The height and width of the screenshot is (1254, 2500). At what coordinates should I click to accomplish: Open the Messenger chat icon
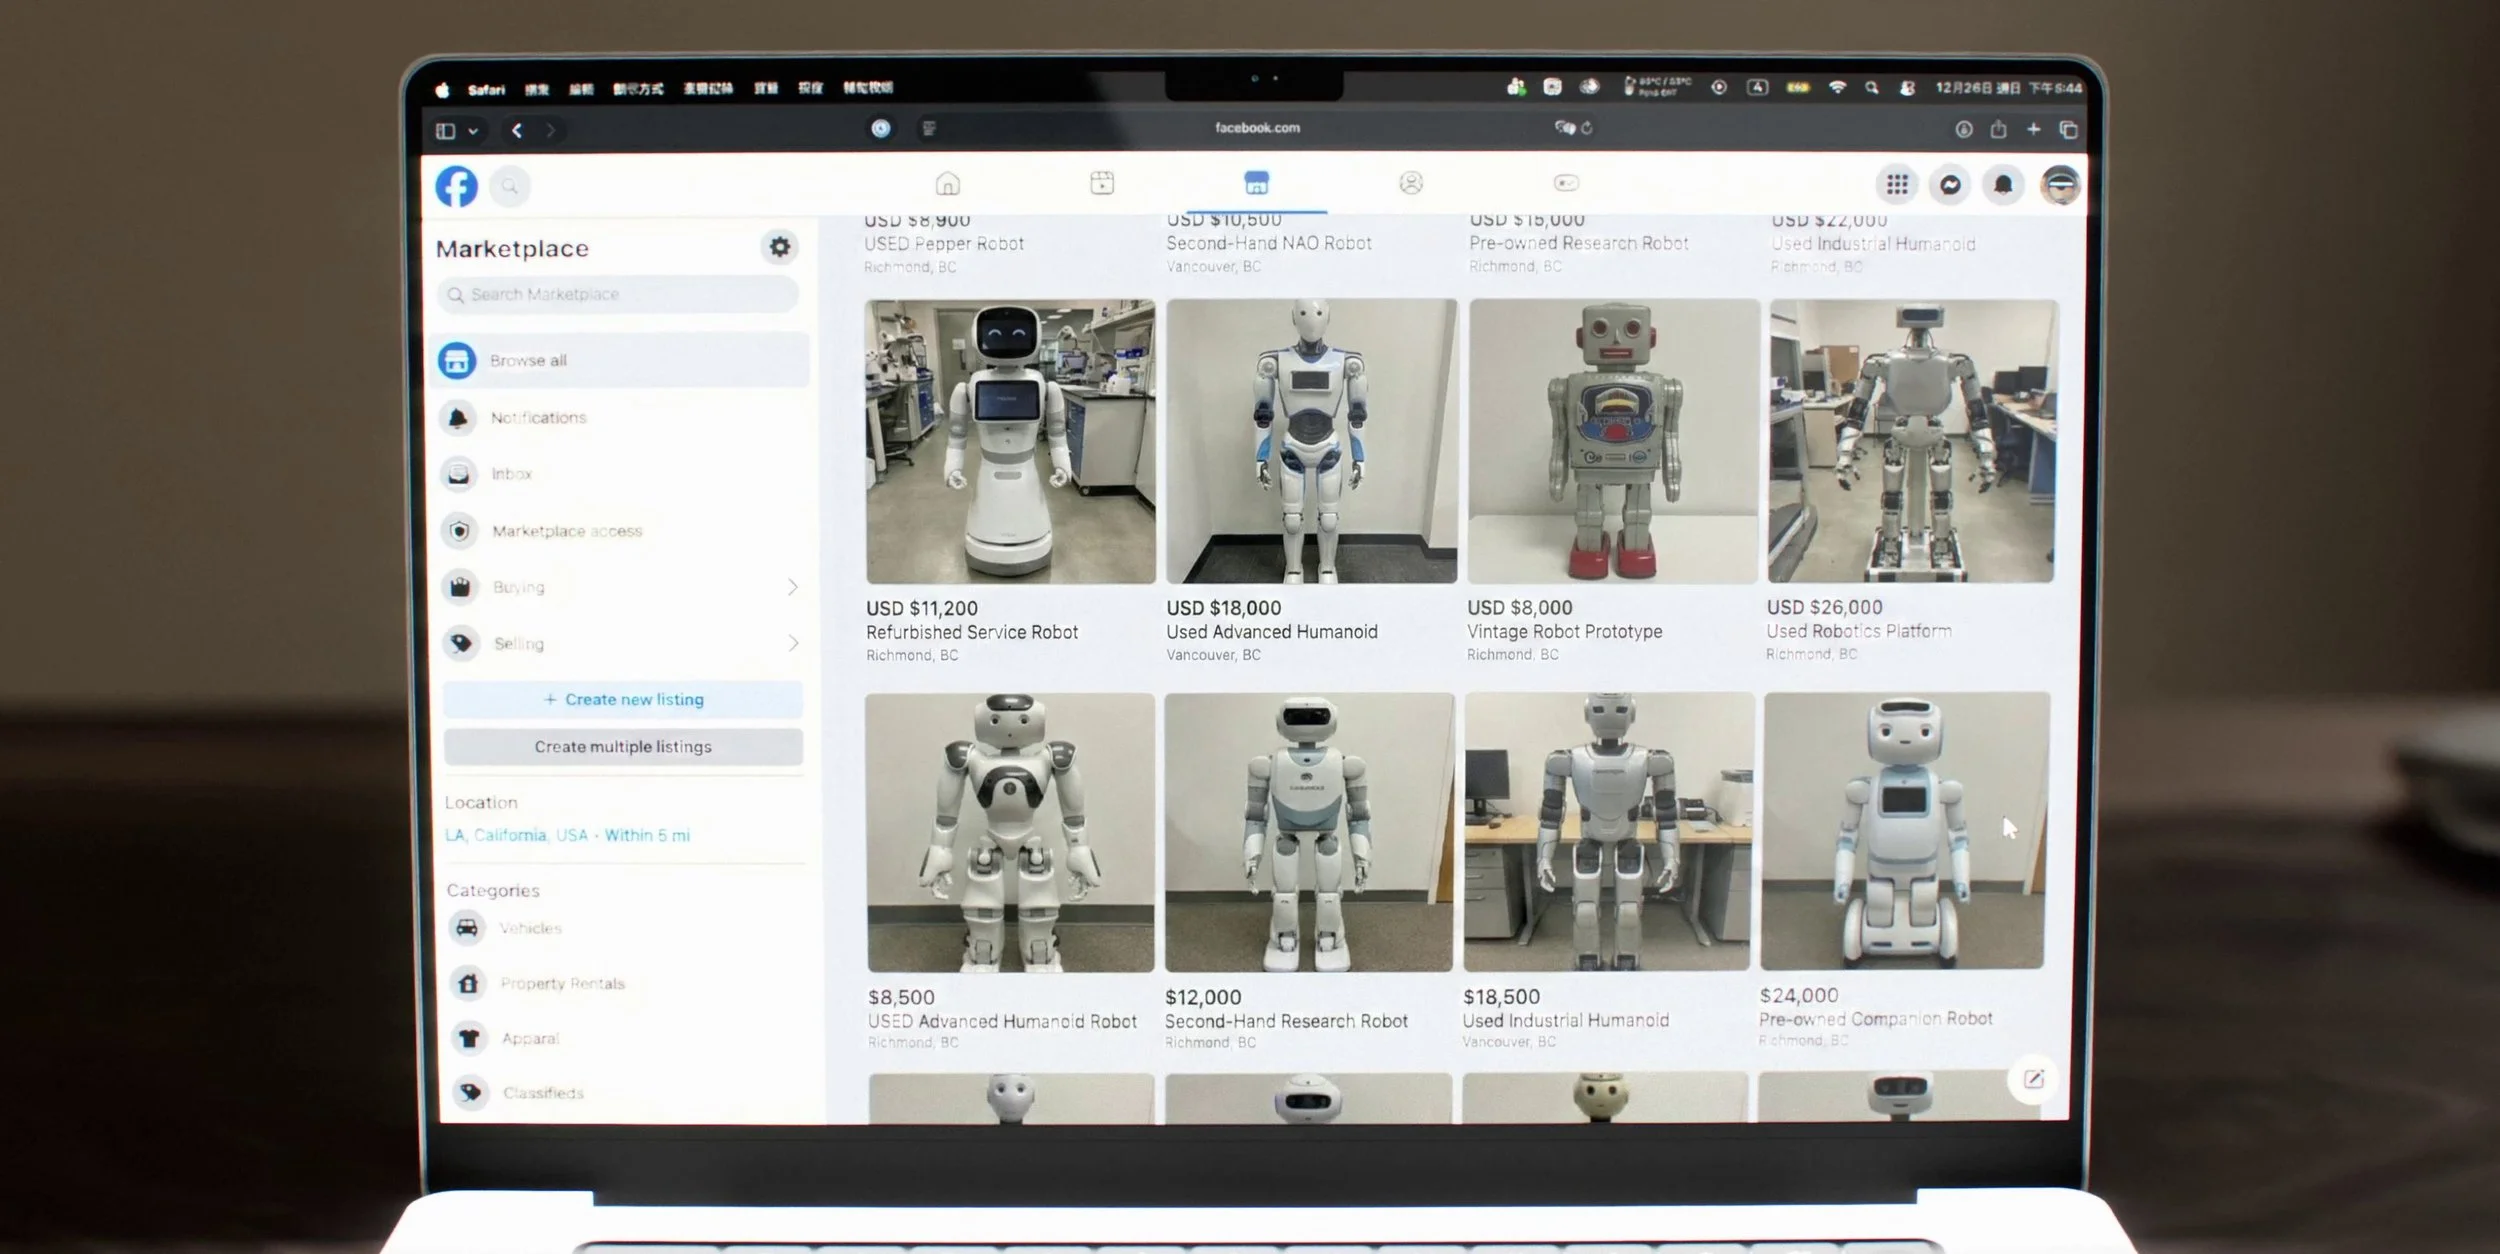pos(1950,185)
